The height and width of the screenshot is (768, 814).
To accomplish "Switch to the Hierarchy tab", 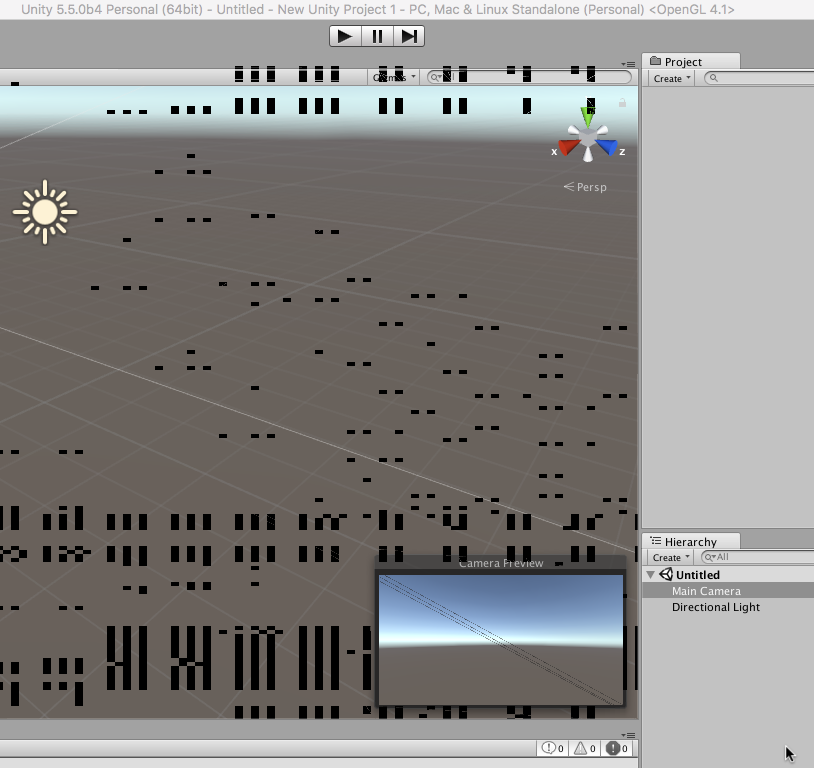I will 691,541.
